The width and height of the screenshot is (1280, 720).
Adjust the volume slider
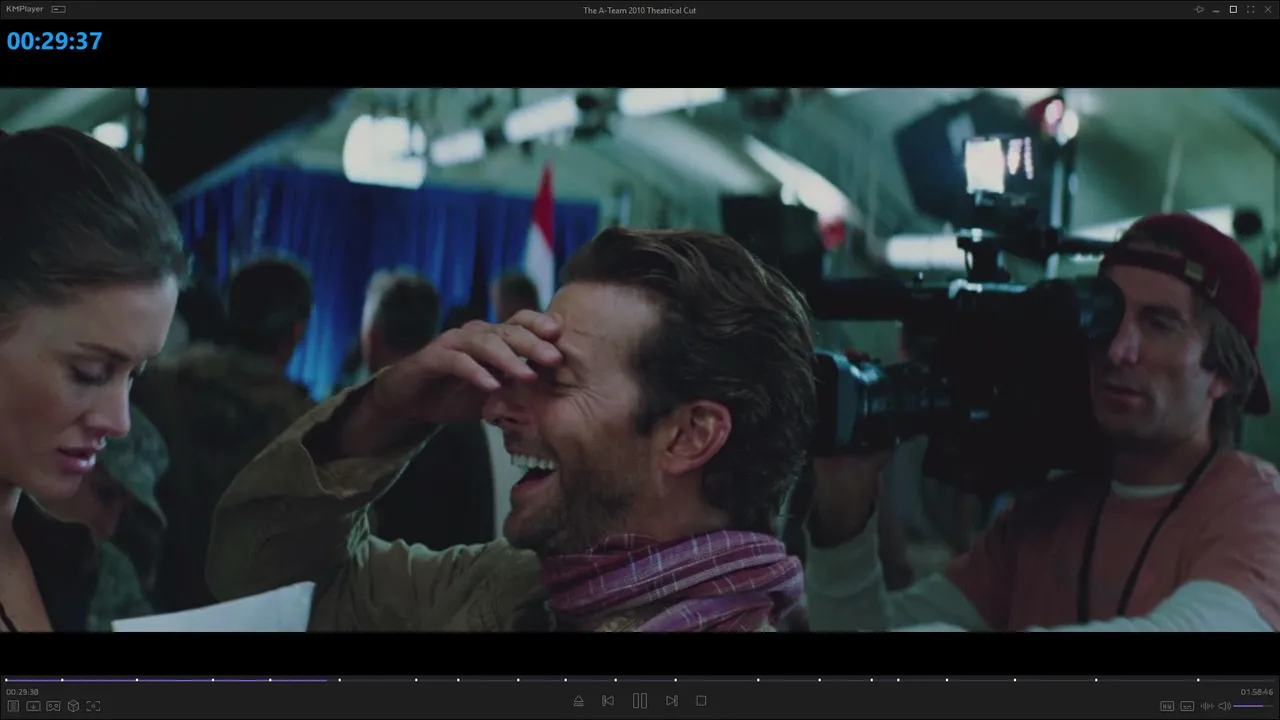click(x=1254, y=706)
